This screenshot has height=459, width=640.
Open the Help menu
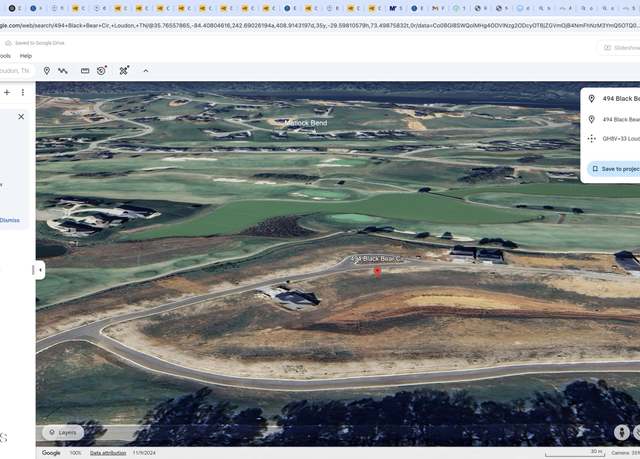(x=26, y=56)
